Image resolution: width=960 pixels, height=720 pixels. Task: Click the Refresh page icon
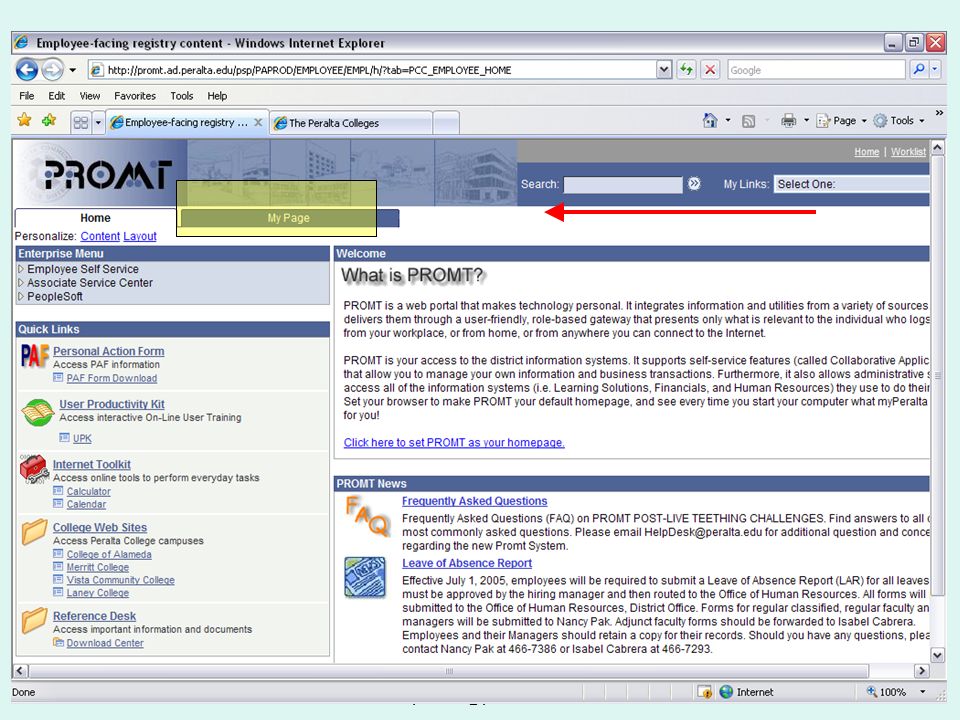tap(686, 70)
